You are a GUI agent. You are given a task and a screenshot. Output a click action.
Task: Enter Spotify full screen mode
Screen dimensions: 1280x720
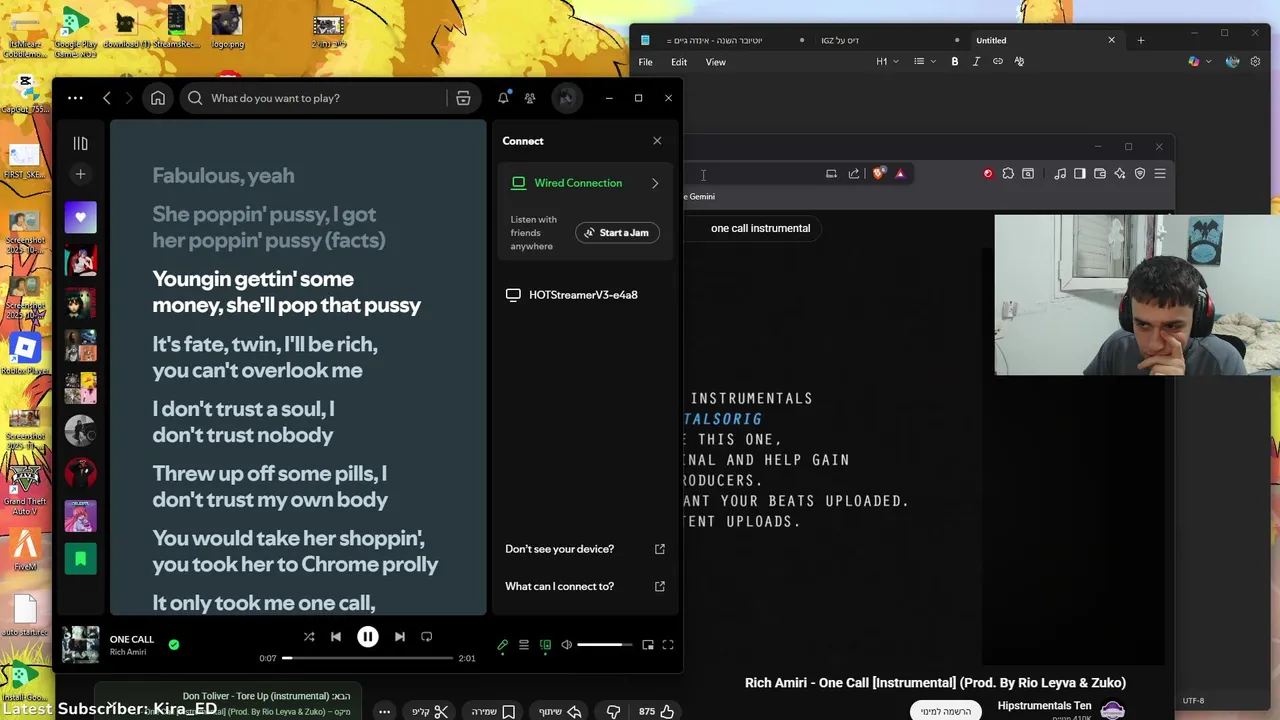click(668, 645)
